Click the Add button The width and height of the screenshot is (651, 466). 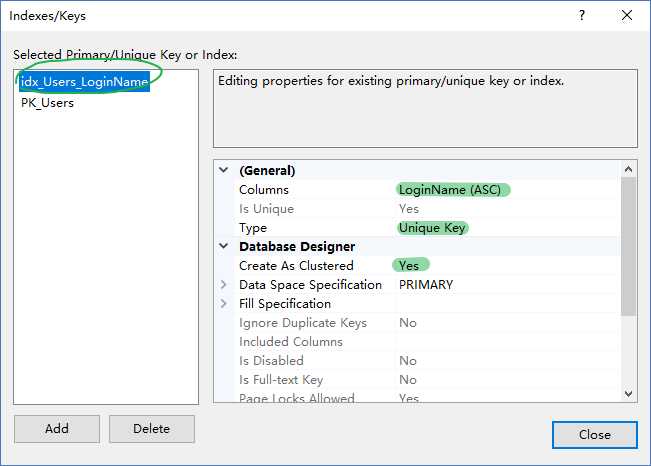click(57, 429)
